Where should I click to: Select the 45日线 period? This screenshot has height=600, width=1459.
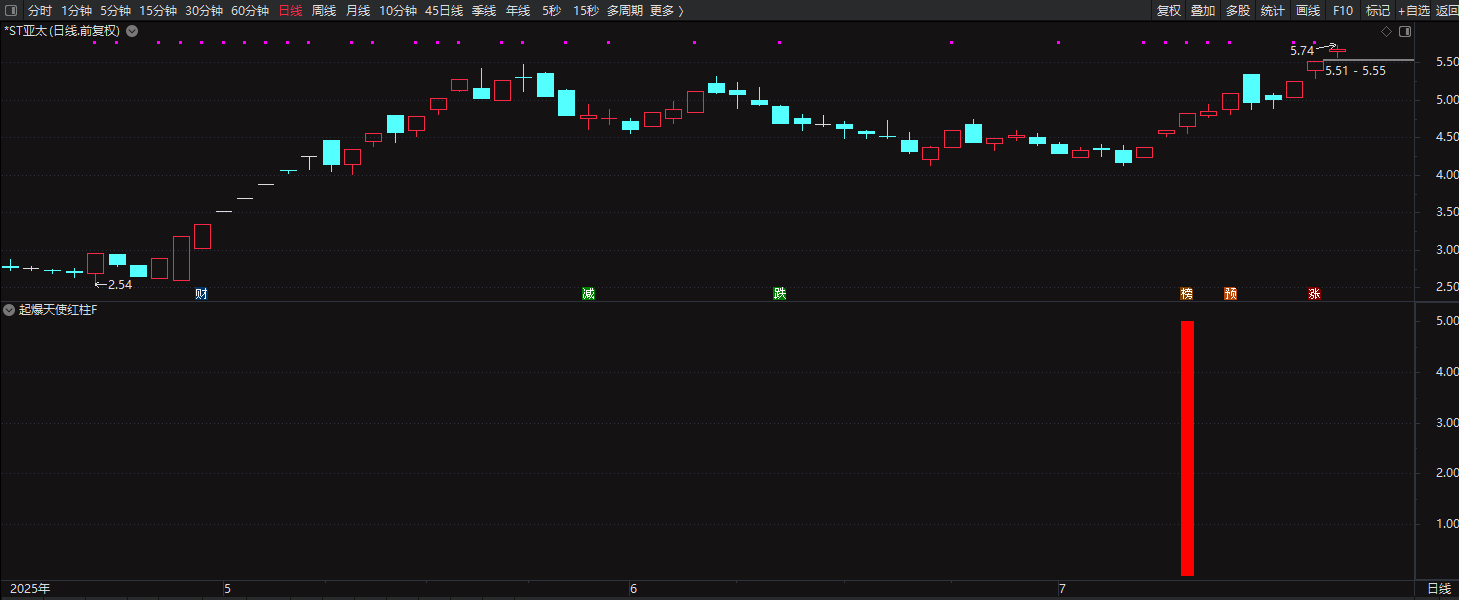[x=444, y=10]
